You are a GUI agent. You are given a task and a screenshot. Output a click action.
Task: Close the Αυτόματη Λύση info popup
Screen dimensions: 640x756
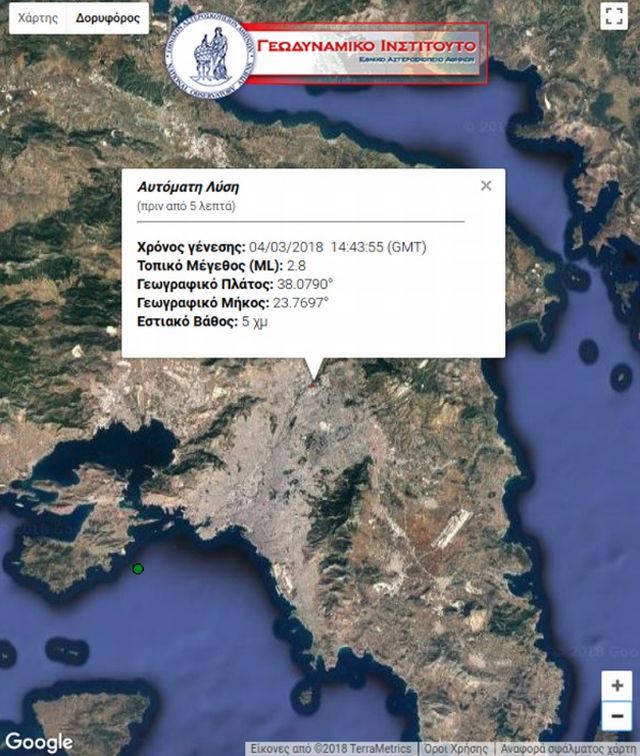[x=486, y=185]
